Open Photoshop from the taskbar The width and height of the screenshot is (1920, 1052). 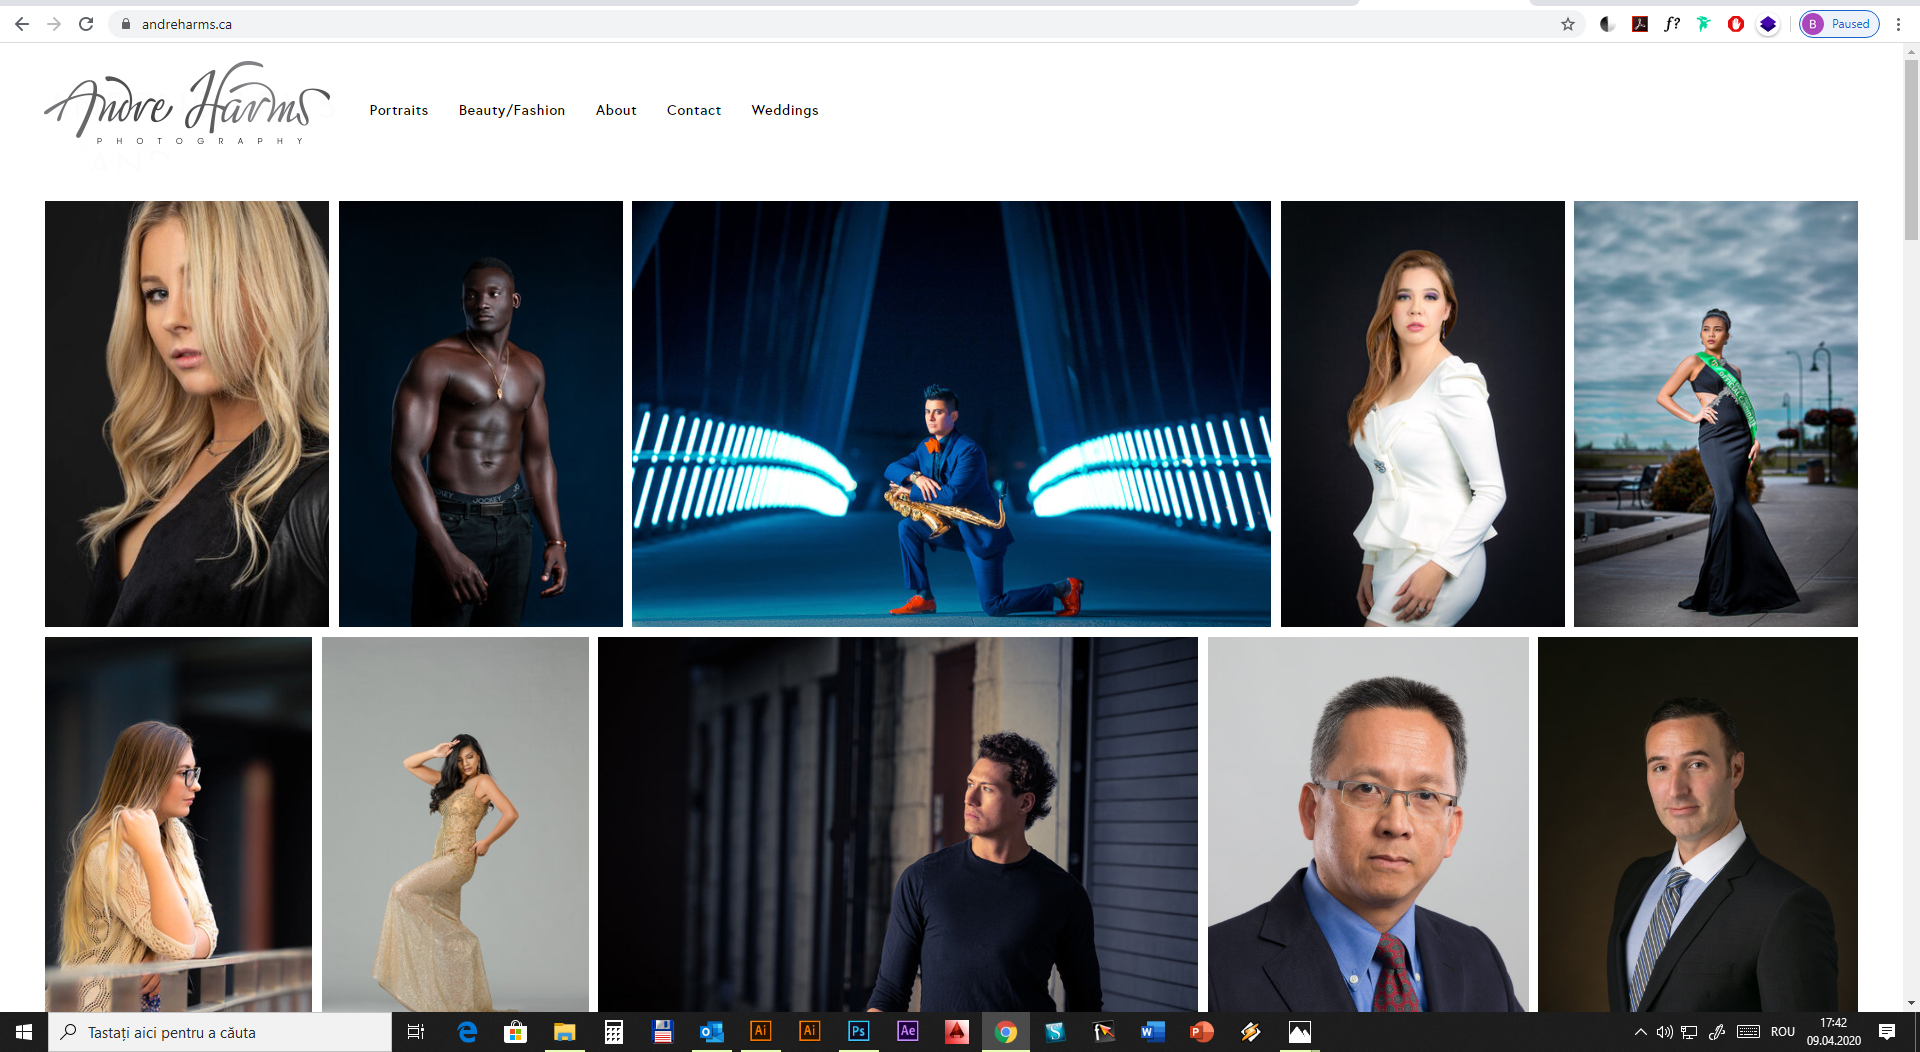tap(858, 1031)
